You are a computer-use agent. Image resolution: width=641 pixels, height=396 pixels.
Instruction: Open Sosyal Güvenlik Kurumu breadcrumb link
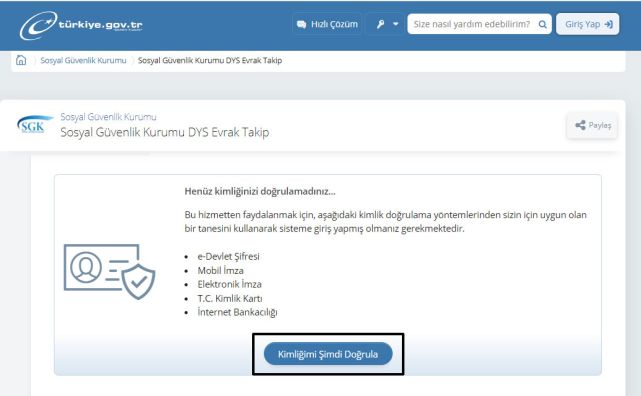tap(83, 60)
